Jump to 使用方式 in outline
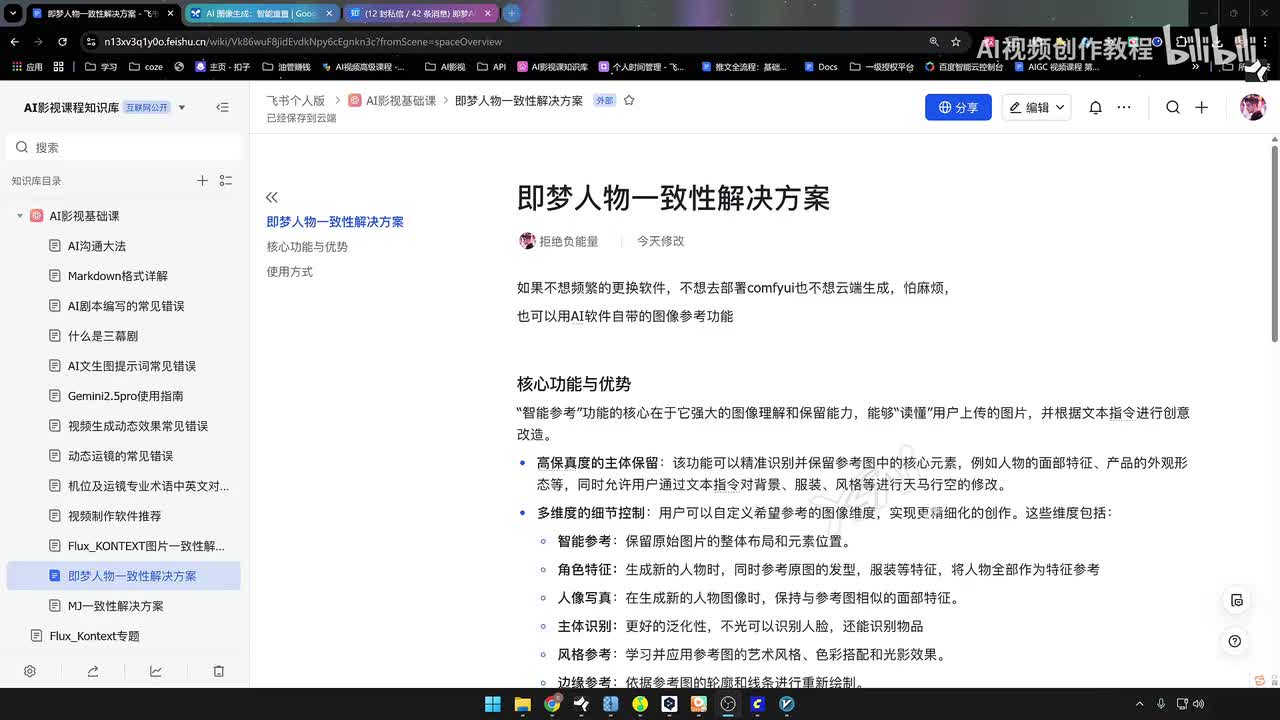The image size is (1280, 720). (289, 272)
